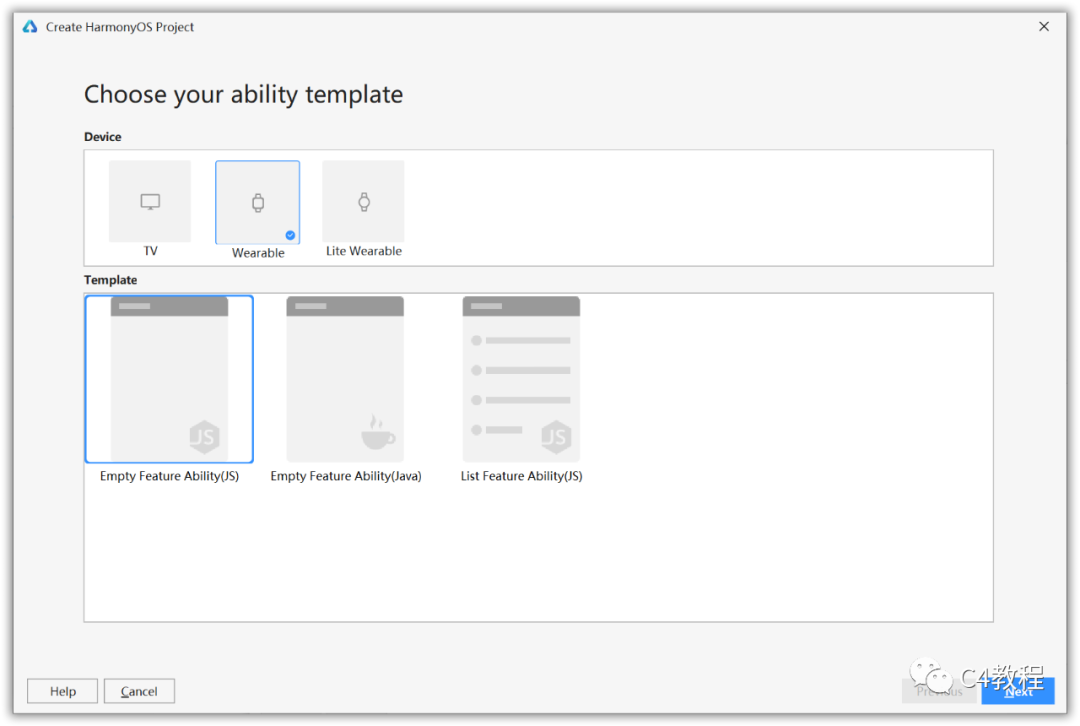Close the Create HarmonyOS Project dialog

(1044, 26)
